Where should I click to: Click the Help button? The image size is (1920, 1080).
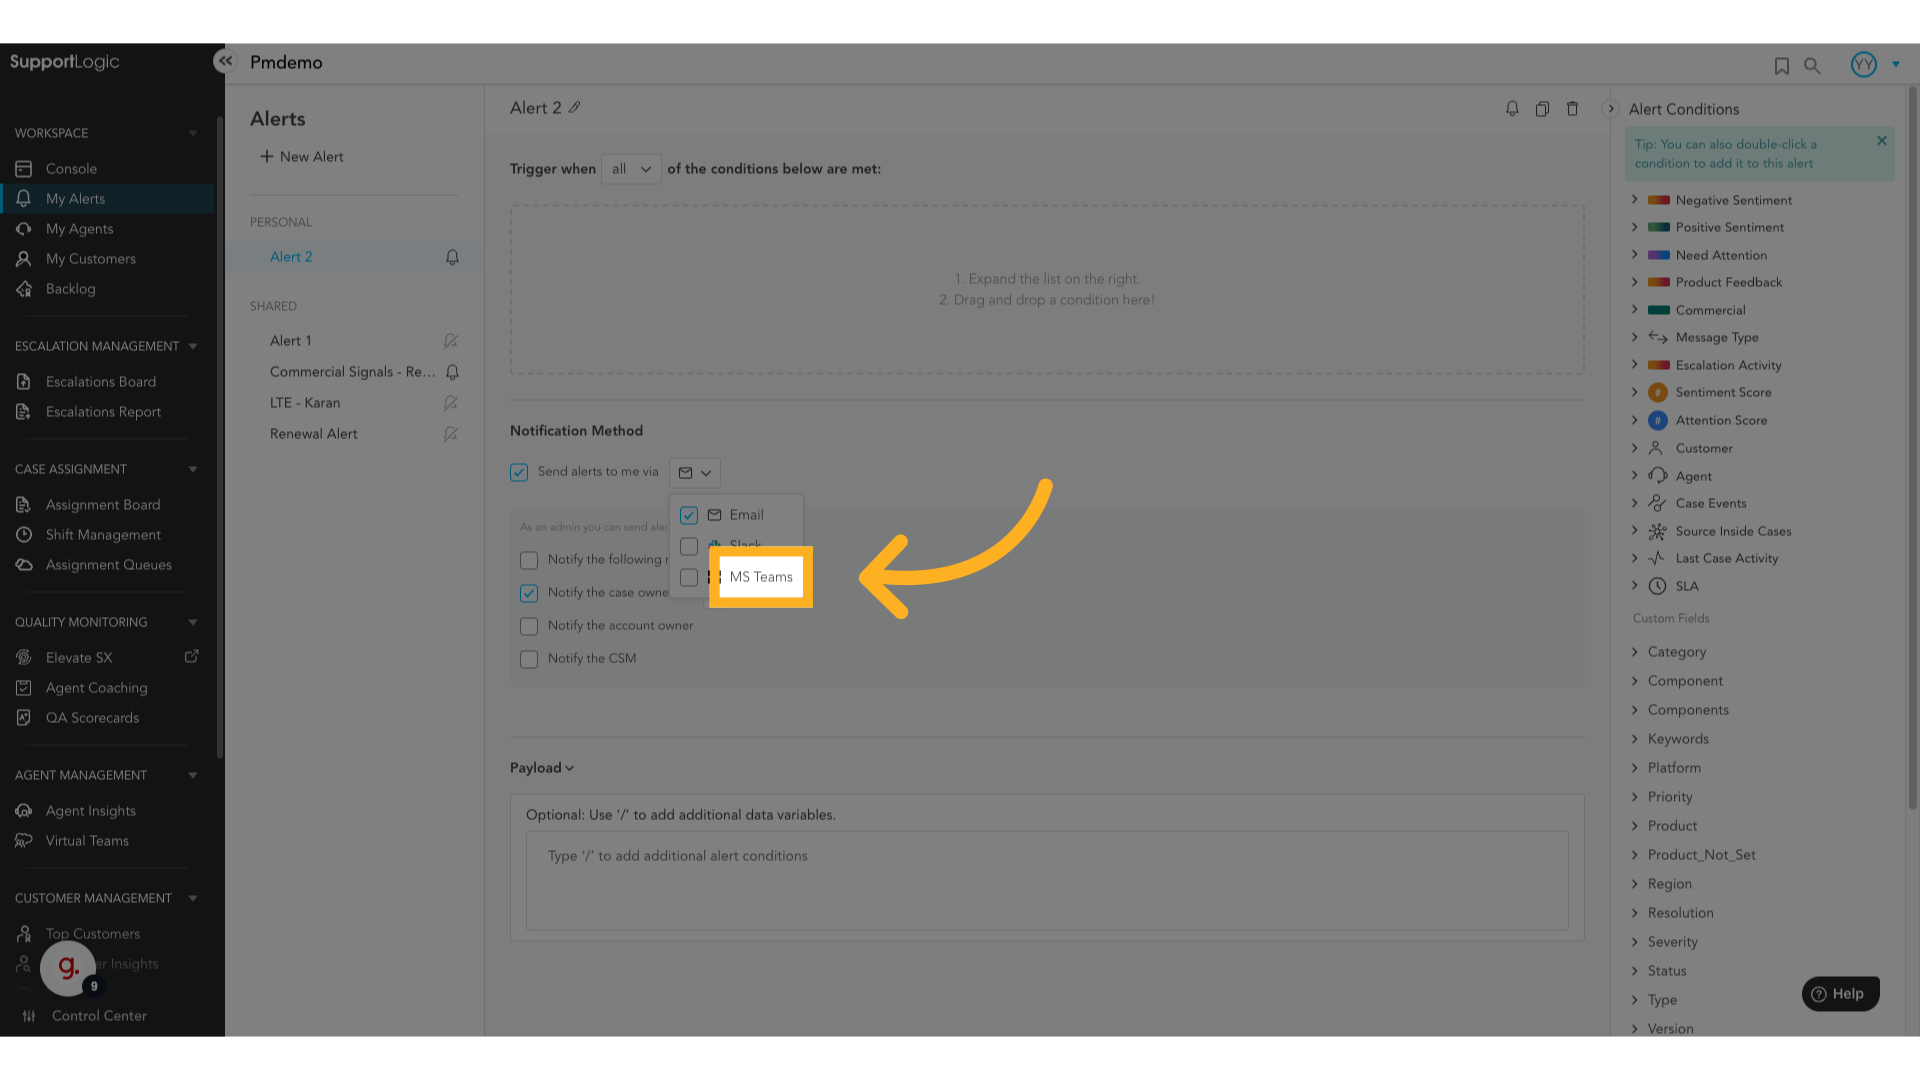click(x=1840, y=993)
